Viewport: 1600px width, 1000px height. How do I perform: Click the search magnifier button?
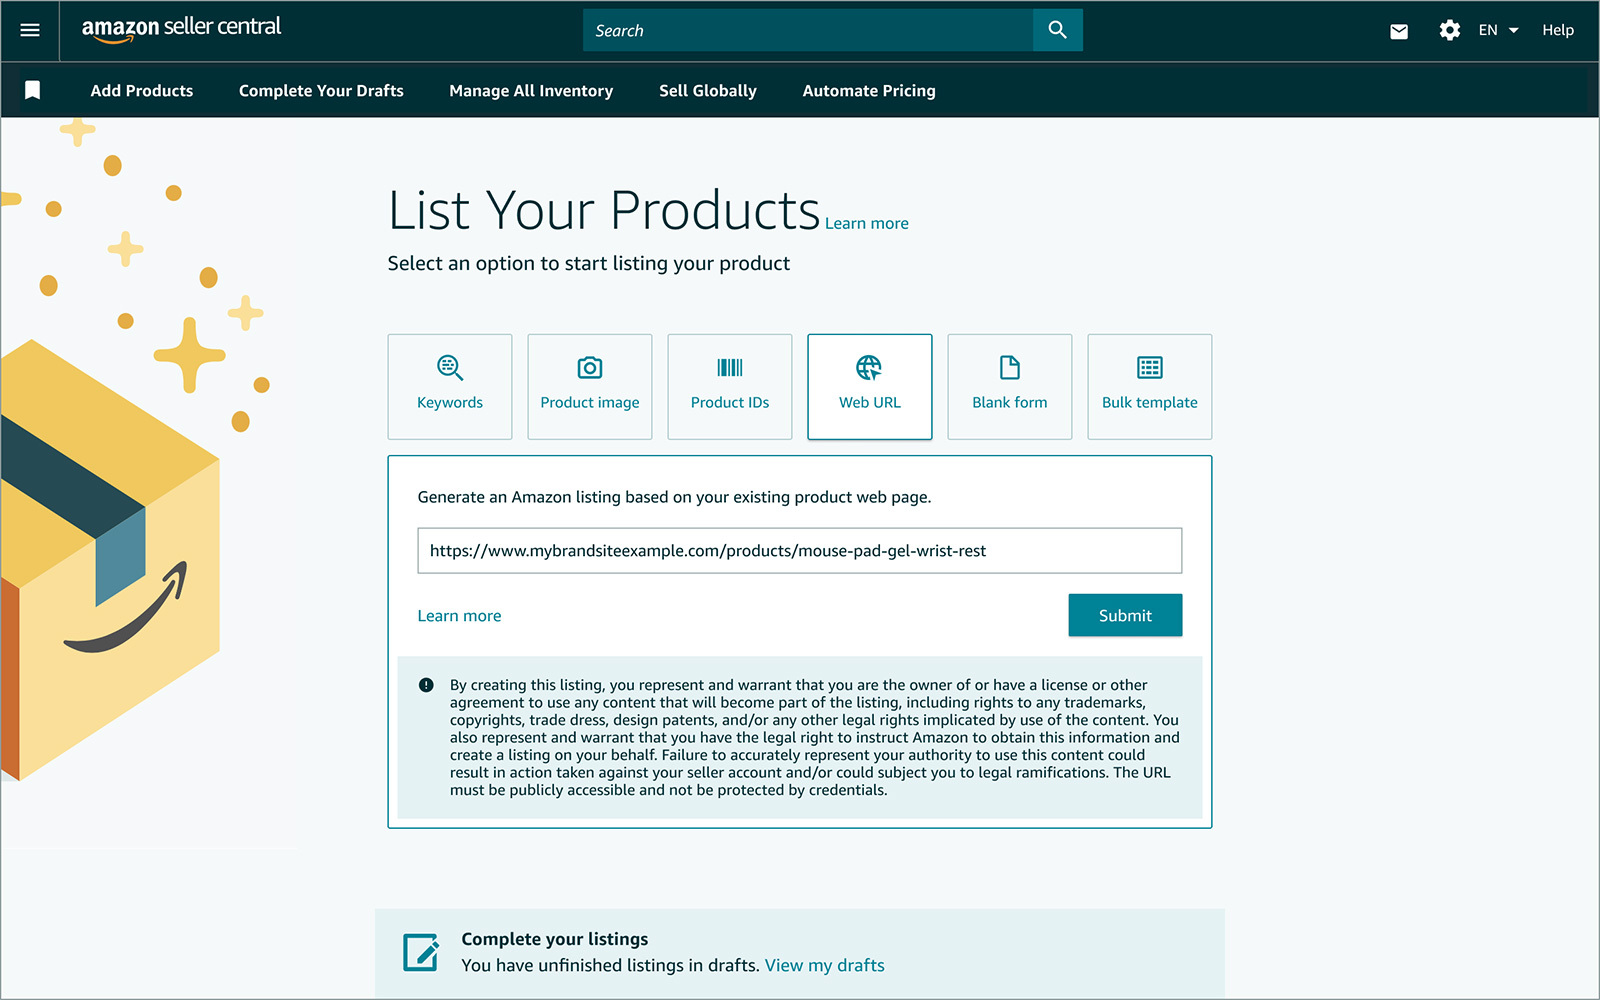tap(1057, 30)
